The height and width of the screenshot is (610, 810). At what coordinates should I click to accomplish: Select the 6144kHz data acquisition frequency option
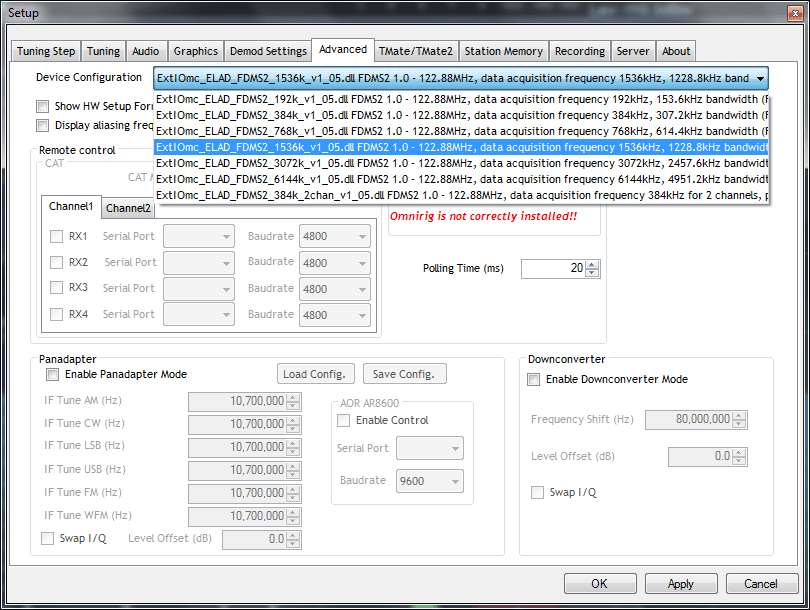click(400, 179)
